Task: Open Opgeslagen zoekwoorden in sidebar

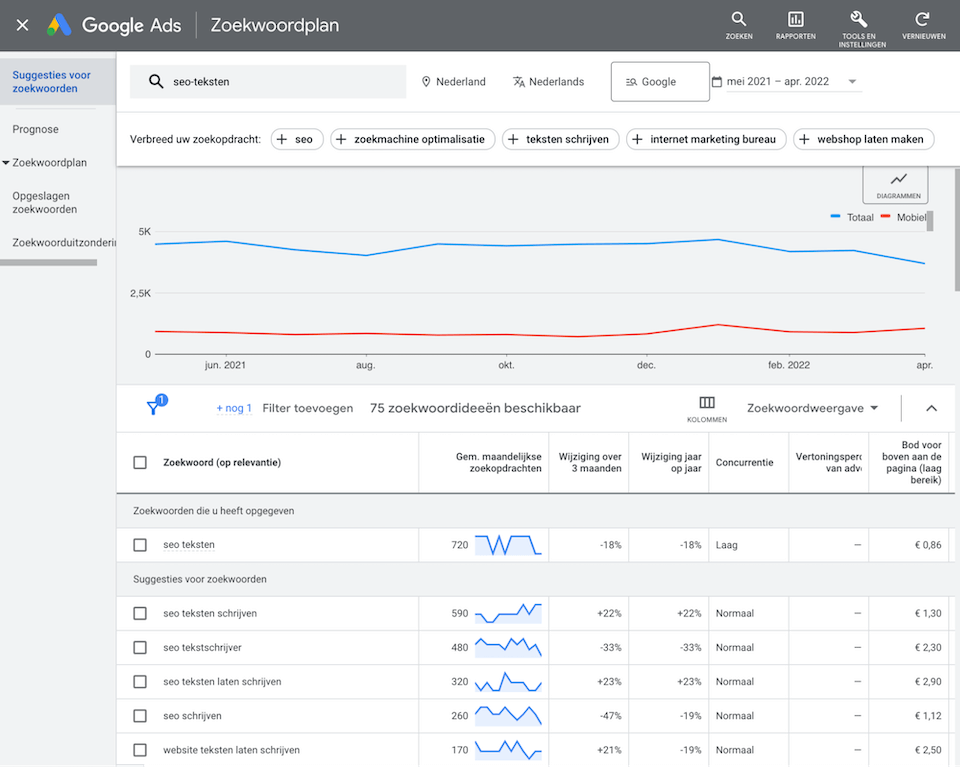Action: click(45, 203)
